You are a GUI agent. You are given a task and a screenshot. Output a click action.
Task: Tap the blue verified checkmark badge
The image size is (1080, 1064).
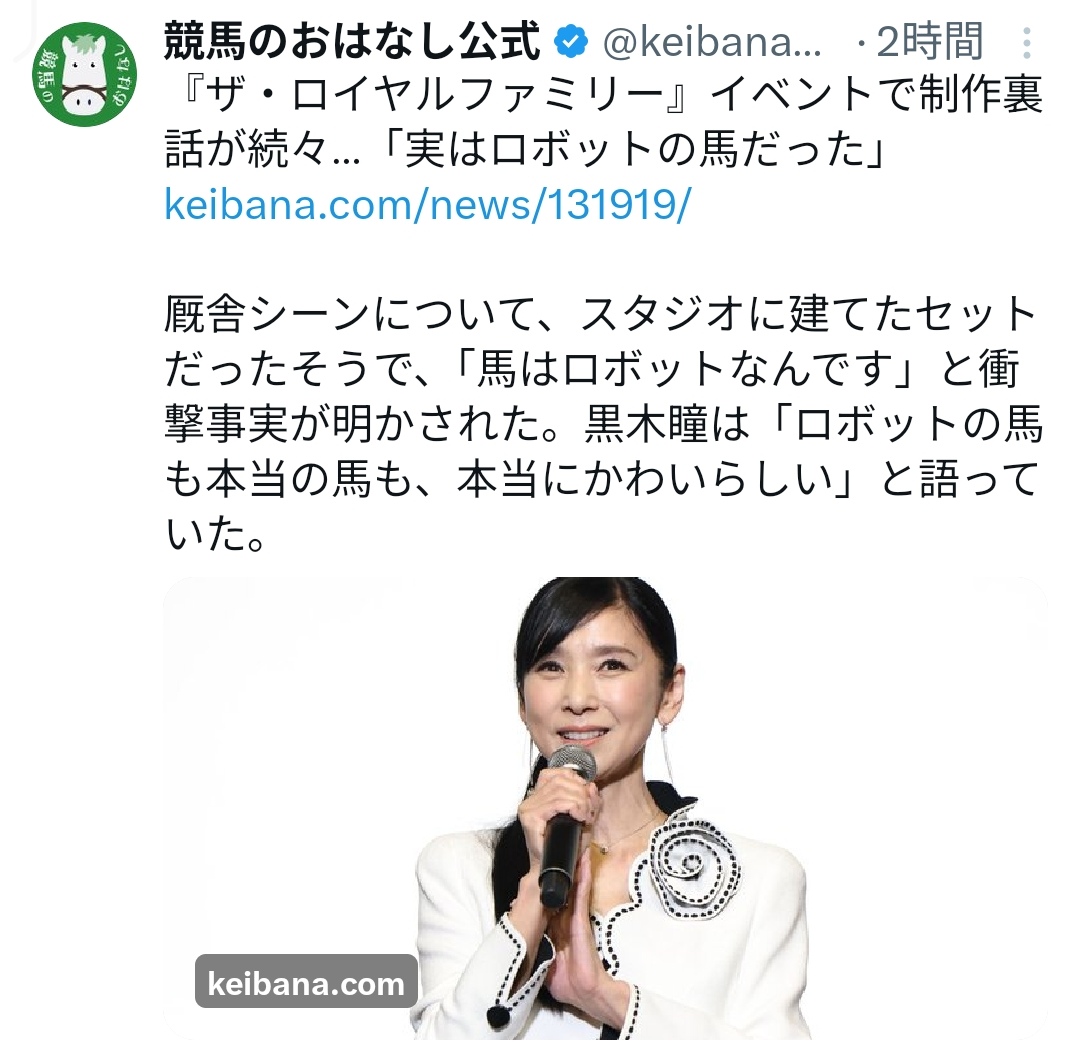[571, 42]
